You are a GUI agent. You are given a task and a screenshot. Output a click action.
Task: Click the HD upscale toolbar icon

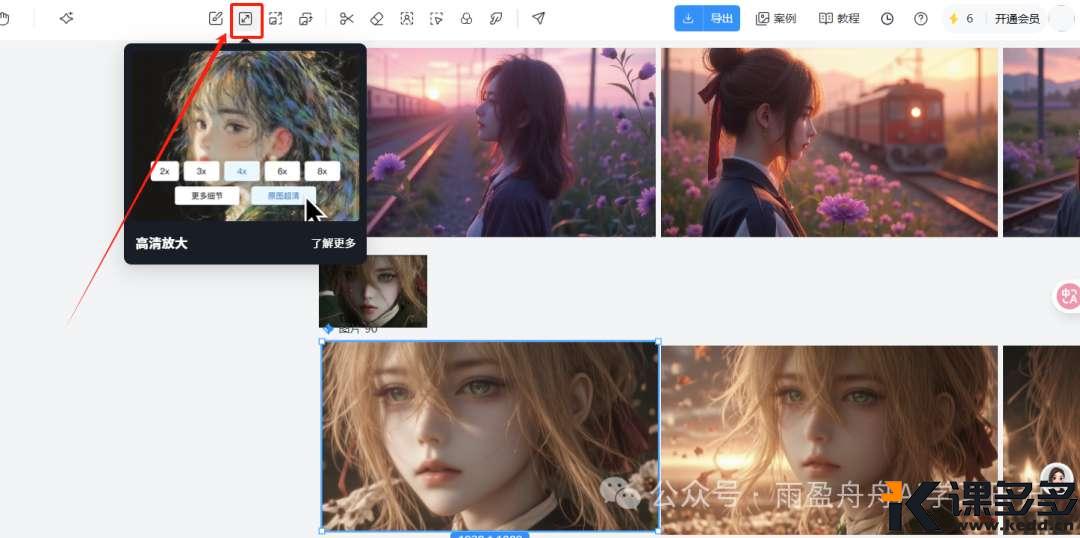(x=246, y=18)
